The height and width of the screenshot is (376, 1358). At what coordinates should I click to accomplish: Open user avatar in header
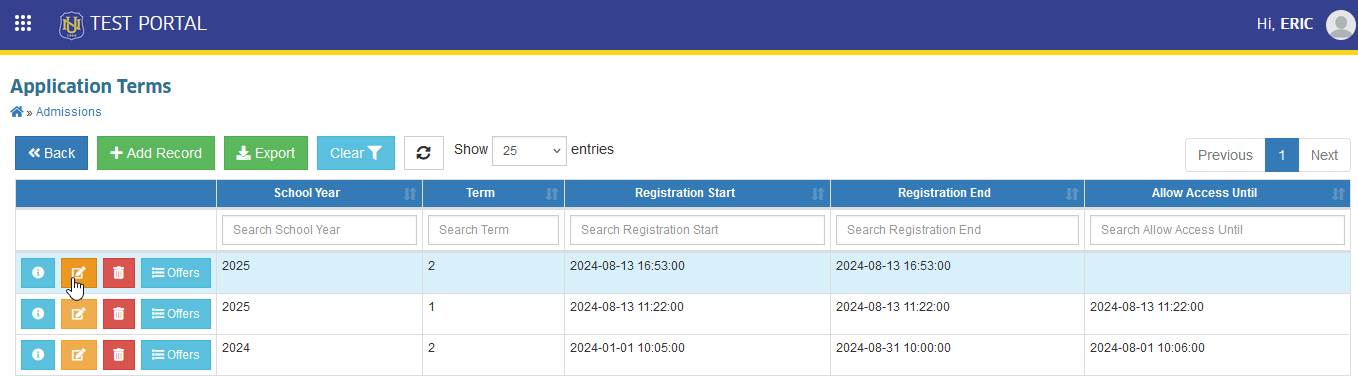pyautogui.click(x=1340, y=24)
